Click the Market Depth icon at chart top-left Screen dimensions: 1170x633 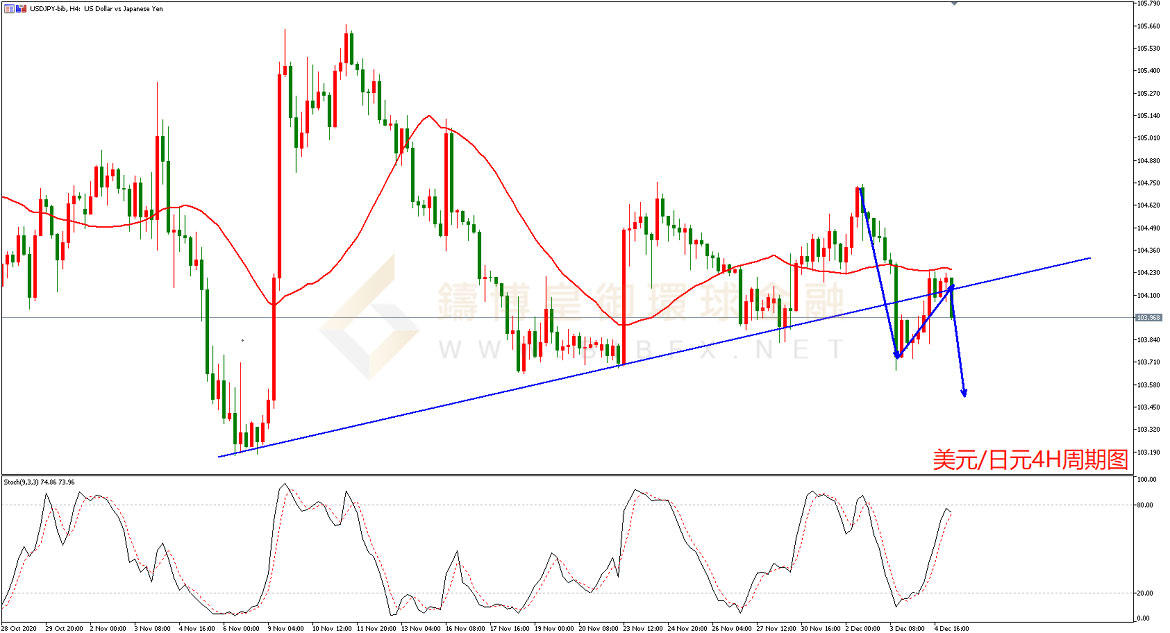pos(7,8)
